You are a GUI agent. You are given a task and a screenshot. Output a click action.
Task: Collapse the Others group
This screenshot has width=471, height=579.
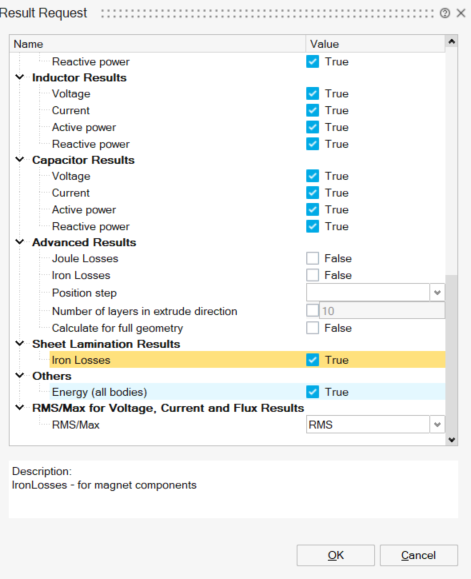[20, 376]
